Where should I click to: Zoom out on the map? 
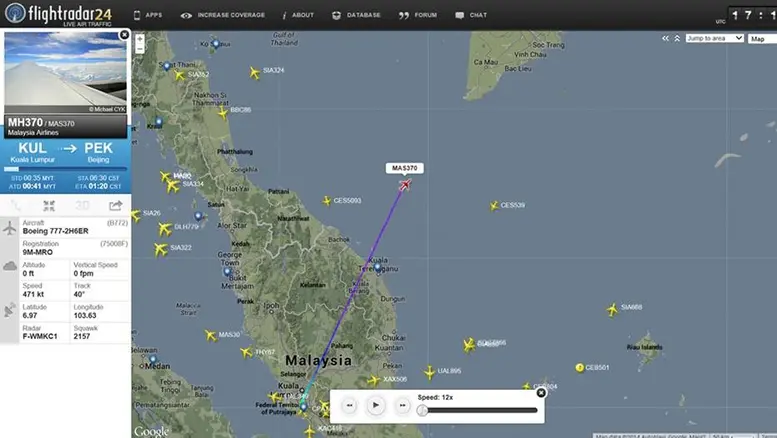tap(140, 49)
